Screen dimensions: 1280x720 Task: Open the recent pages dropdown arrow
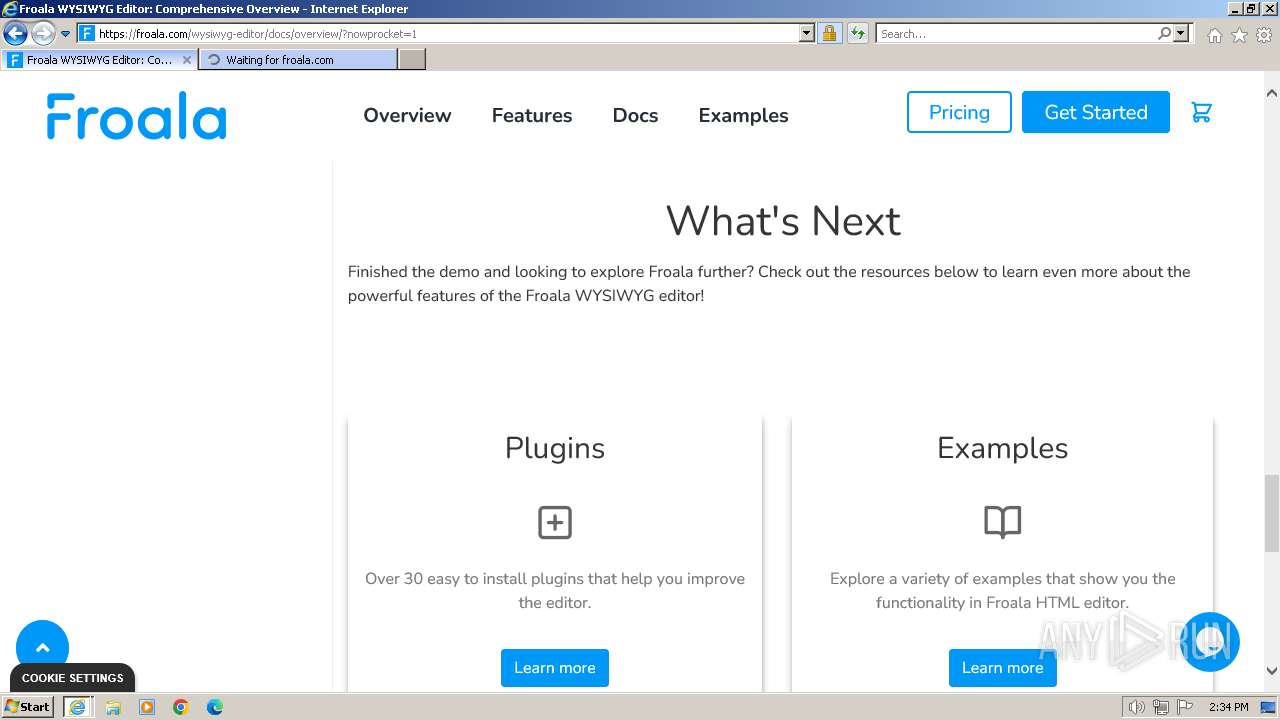click(66, 33)
